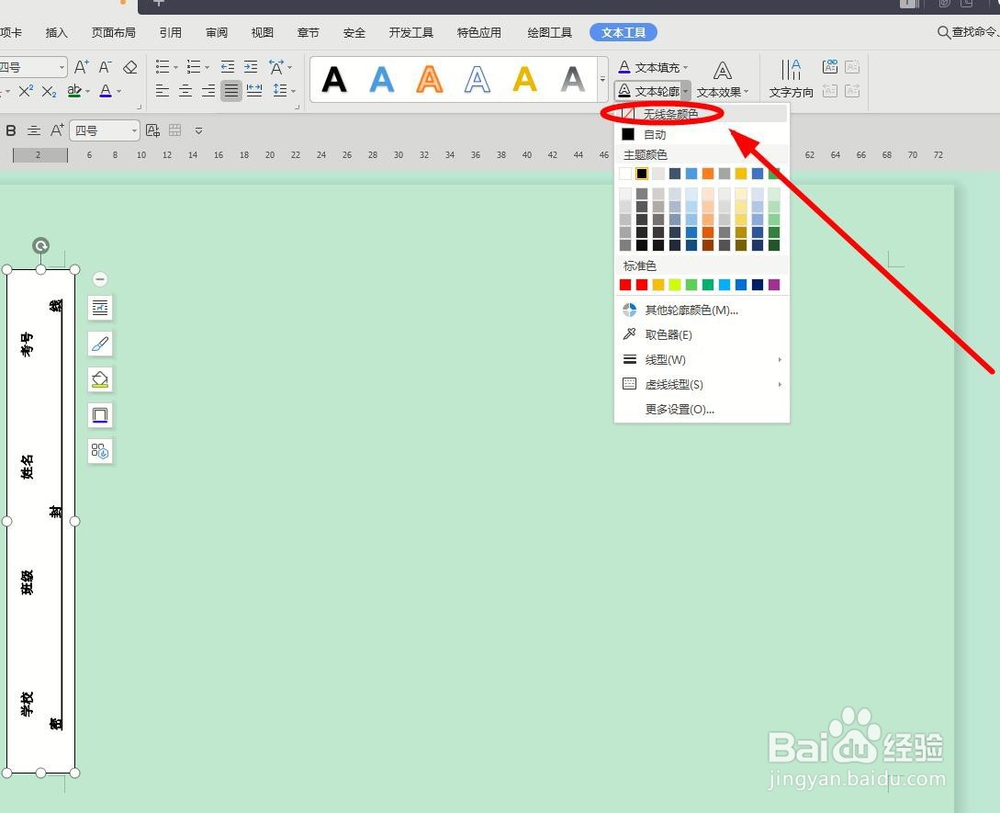
Task: Pick the orange theme color swatch
Action: (x=708, y=173)
